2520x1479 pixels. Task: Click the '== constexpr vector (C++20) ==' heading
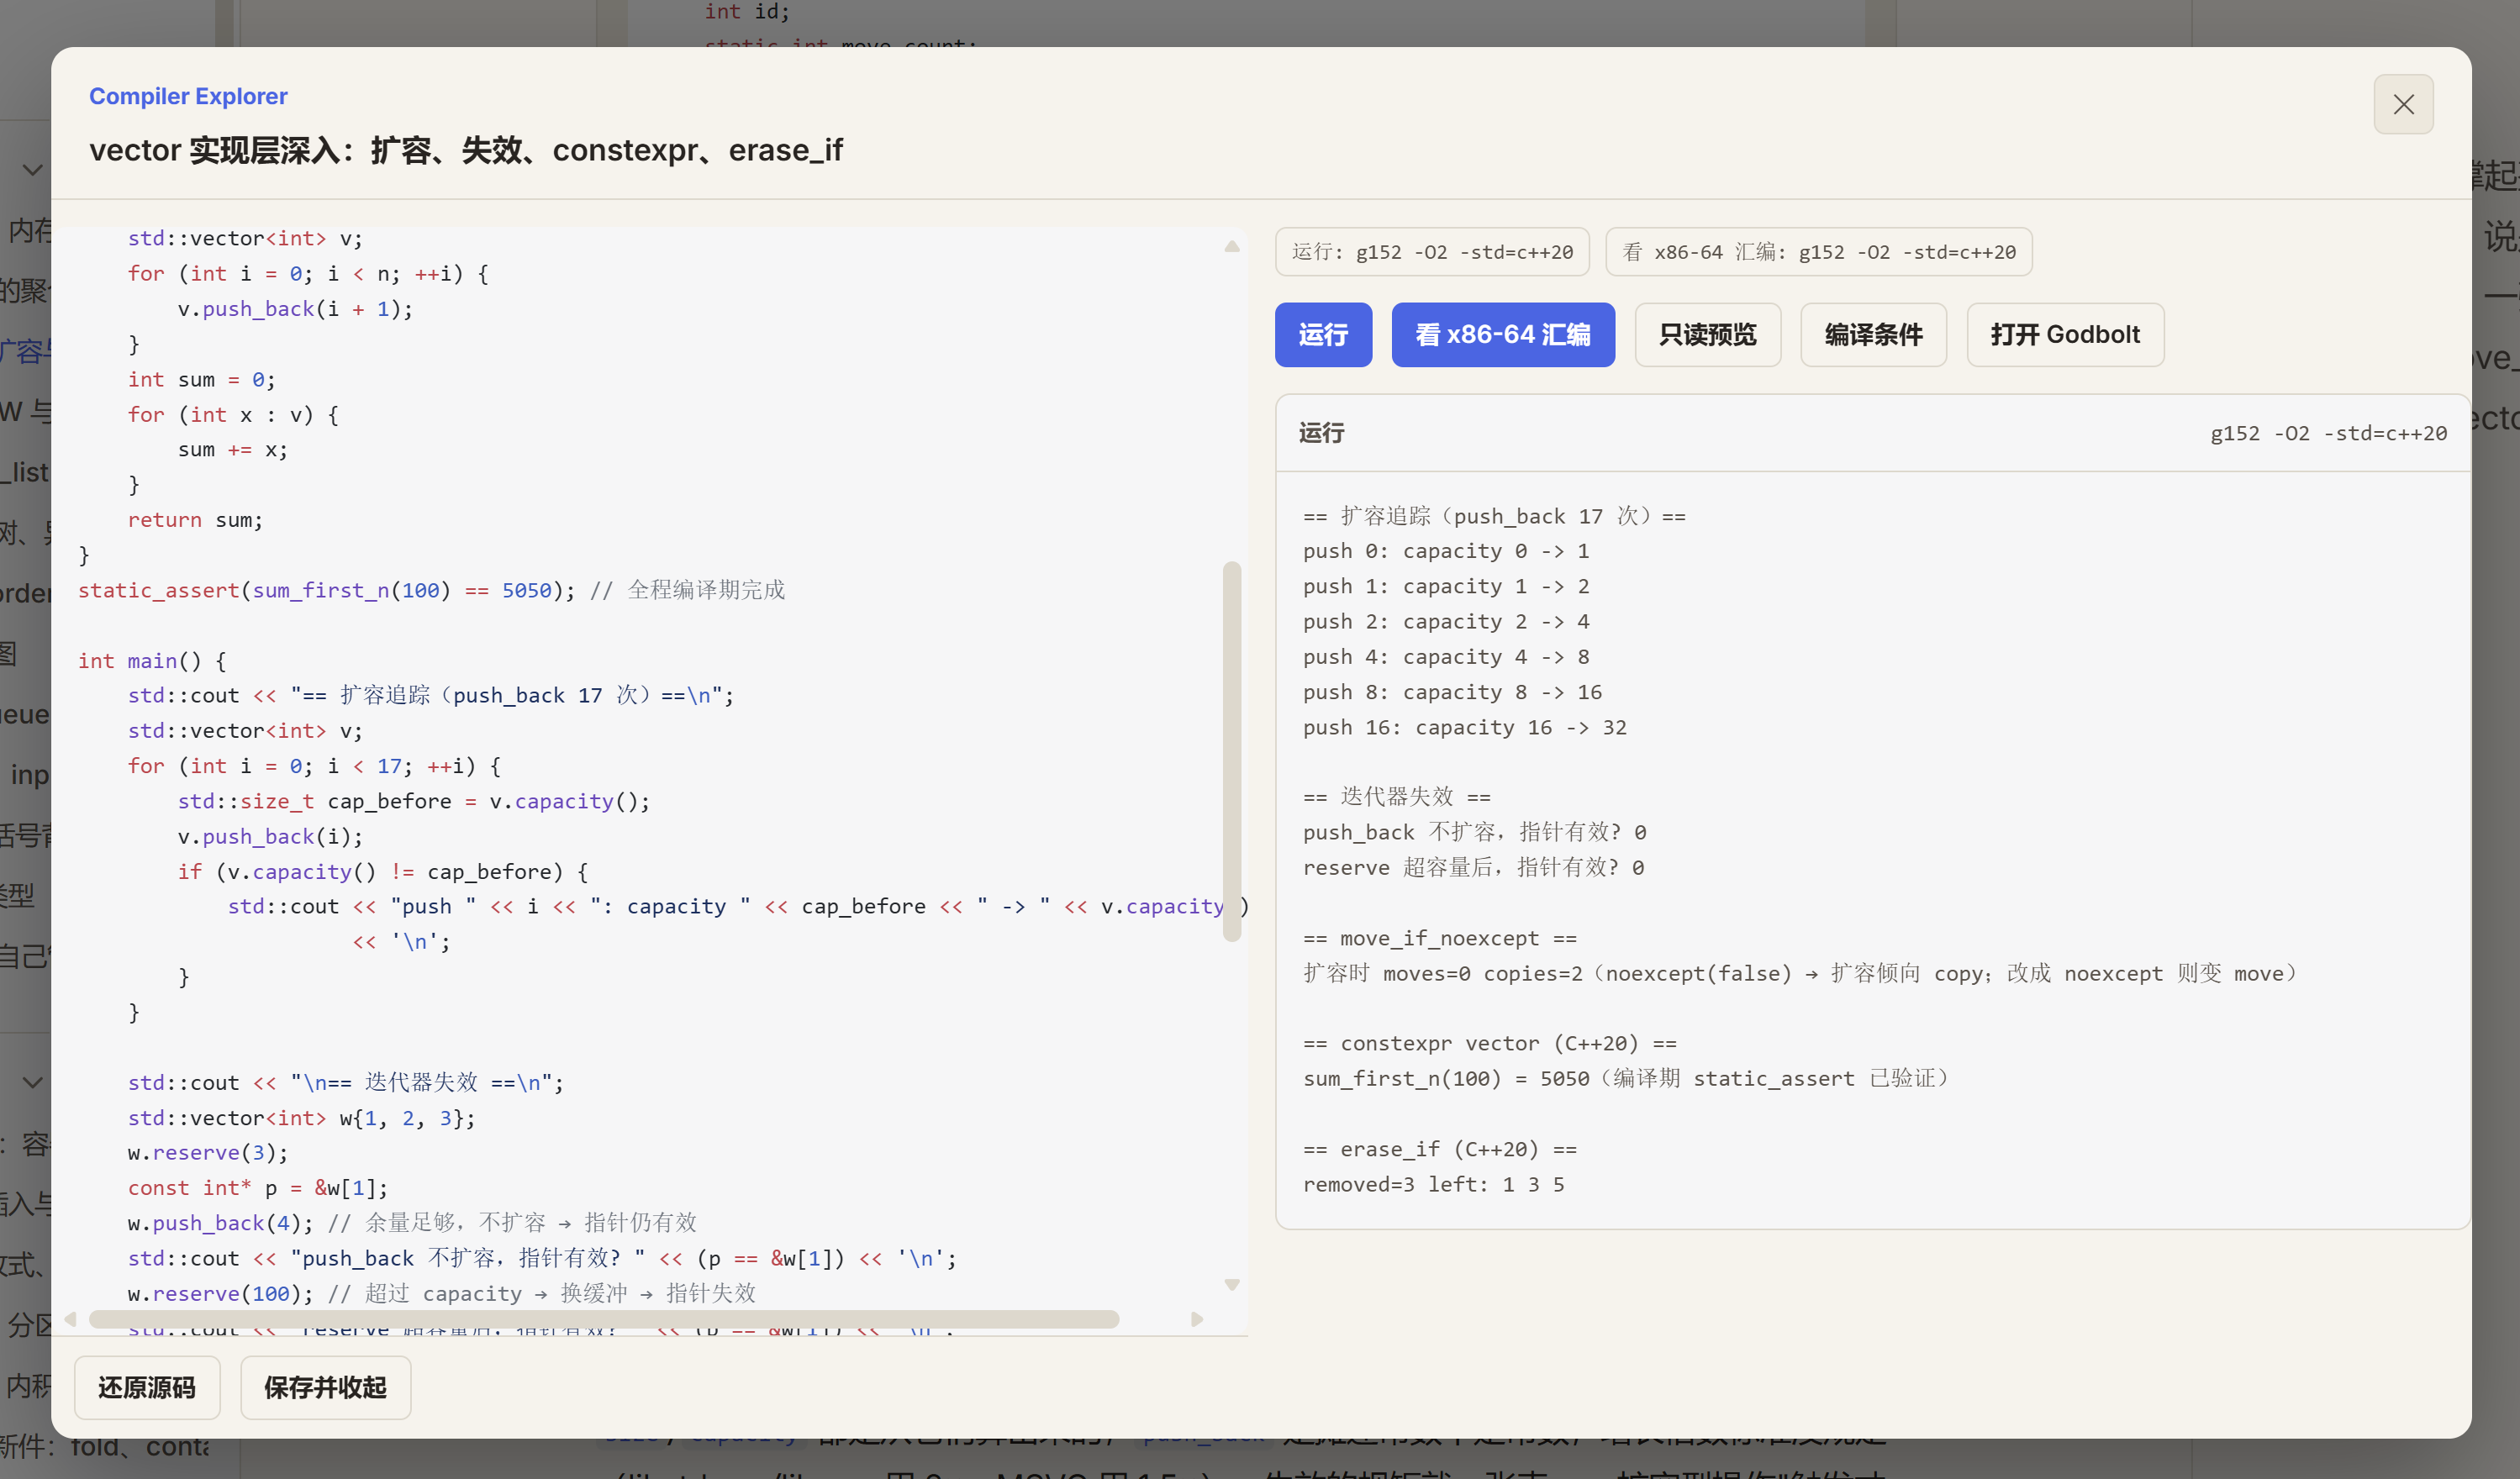tap(1490, 1044)
